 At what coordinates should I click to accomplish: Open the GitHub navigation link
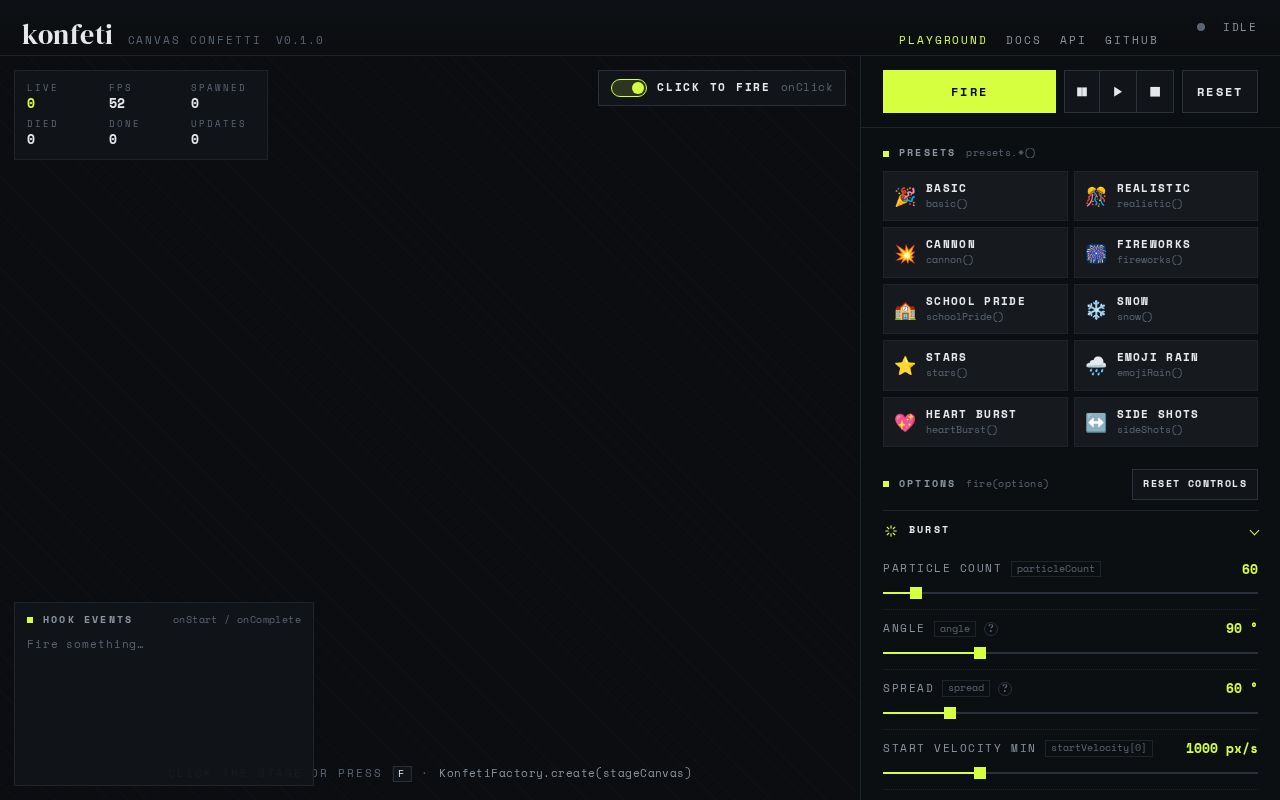click(1131, 41)
